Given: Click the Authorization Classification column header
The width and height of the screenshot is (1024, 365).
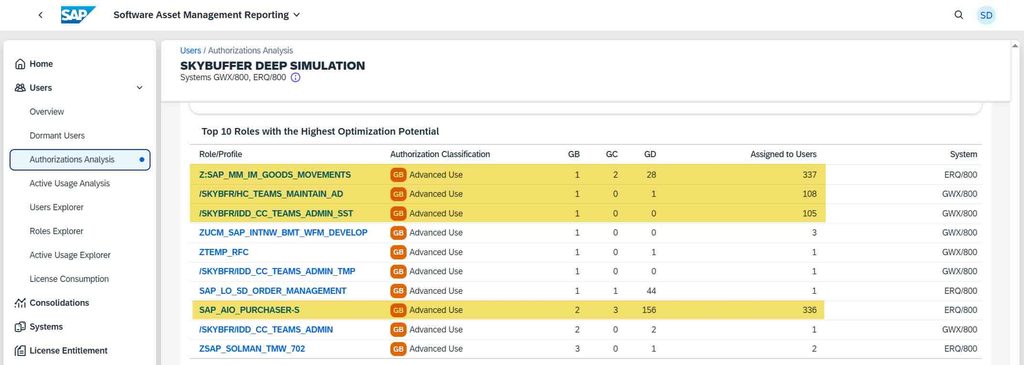Looking at the screenshot, I should pyautogui.click(x=440, y=155).
